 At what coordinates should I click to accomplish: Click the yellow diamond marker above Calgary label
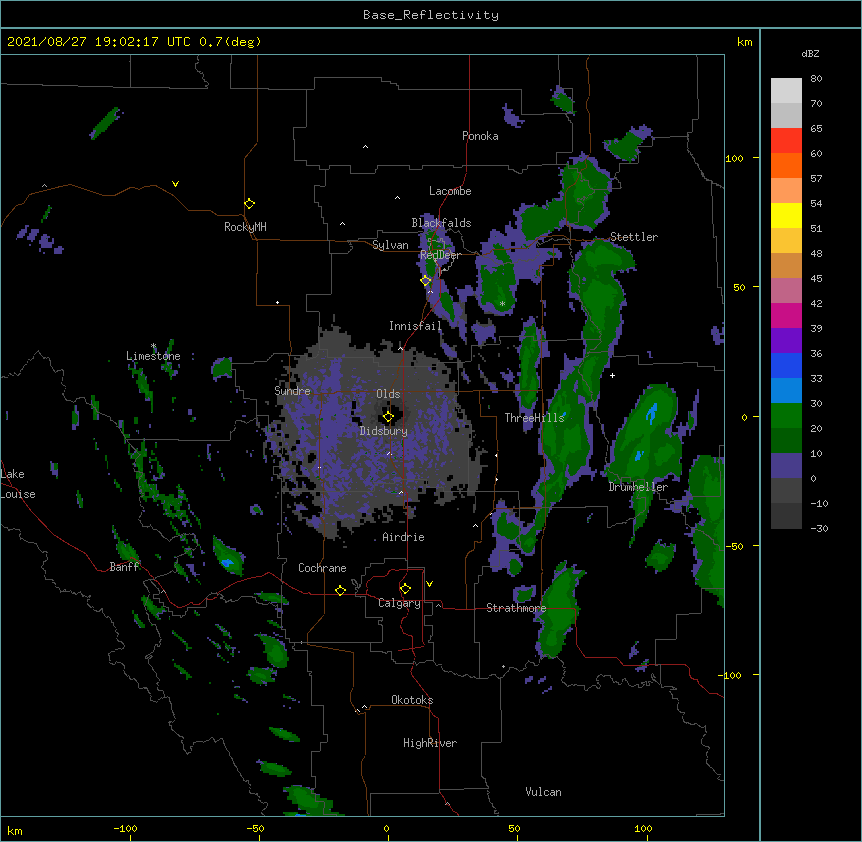point(405,589)
